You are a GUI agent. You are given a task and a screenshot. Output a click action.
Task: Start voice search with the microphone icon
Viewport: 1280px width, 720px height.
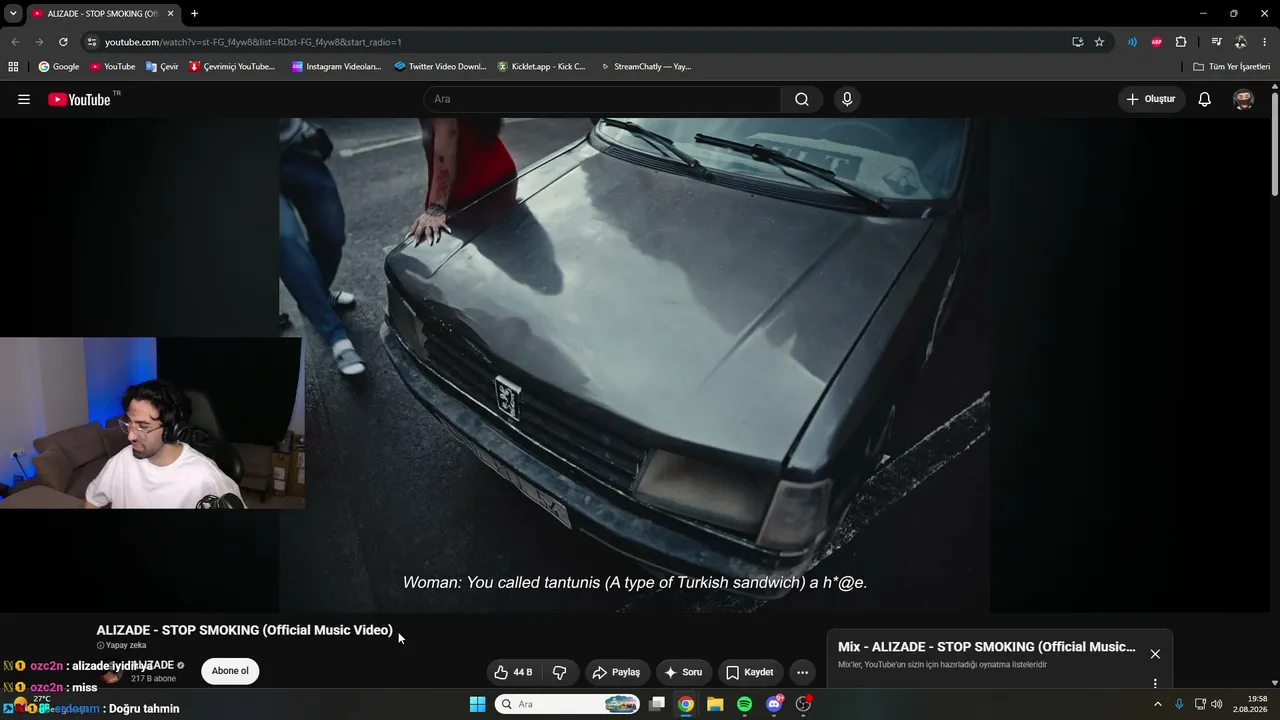pos(847,99)
